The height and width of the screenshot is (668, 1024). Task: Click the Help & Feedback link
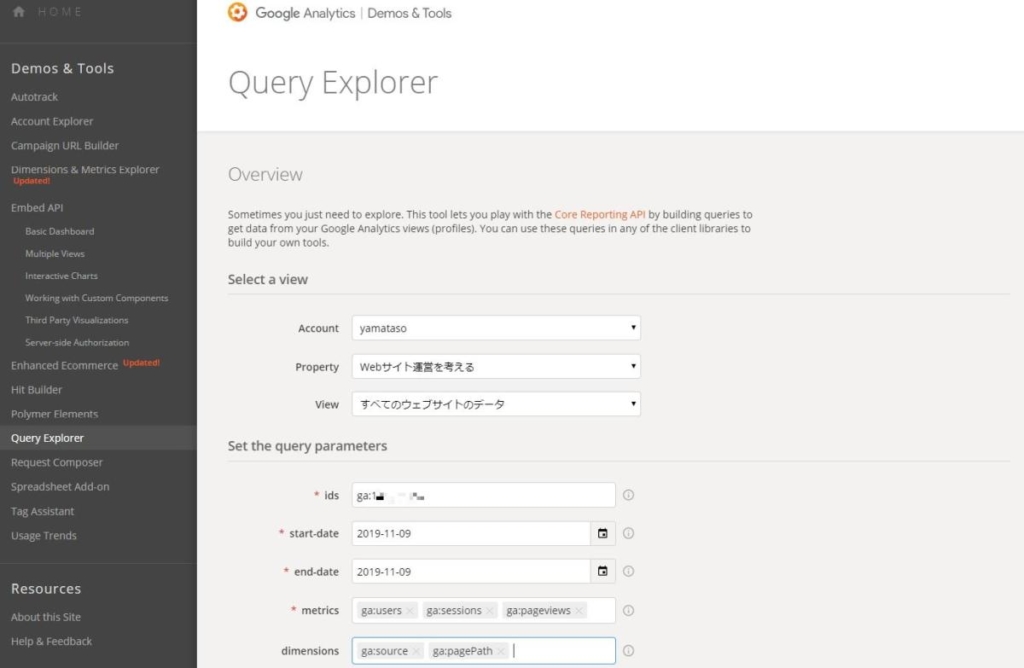click(51, 641)
